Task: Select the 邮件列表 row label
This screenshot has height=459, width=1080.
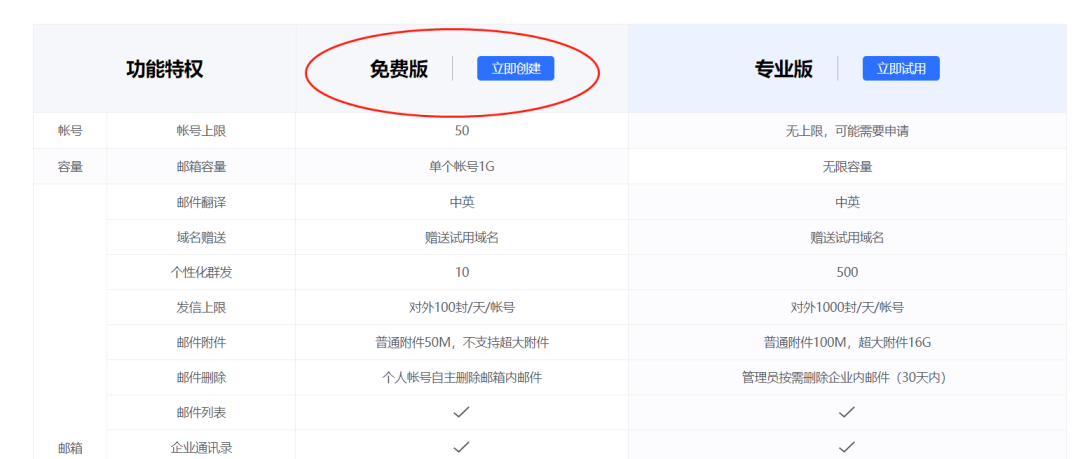Action: click(201, 413)
